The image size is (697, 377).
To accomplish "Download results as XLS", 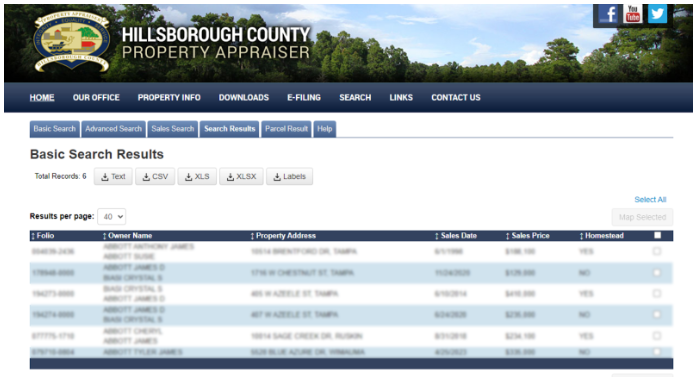I will [x=197, y=176].
